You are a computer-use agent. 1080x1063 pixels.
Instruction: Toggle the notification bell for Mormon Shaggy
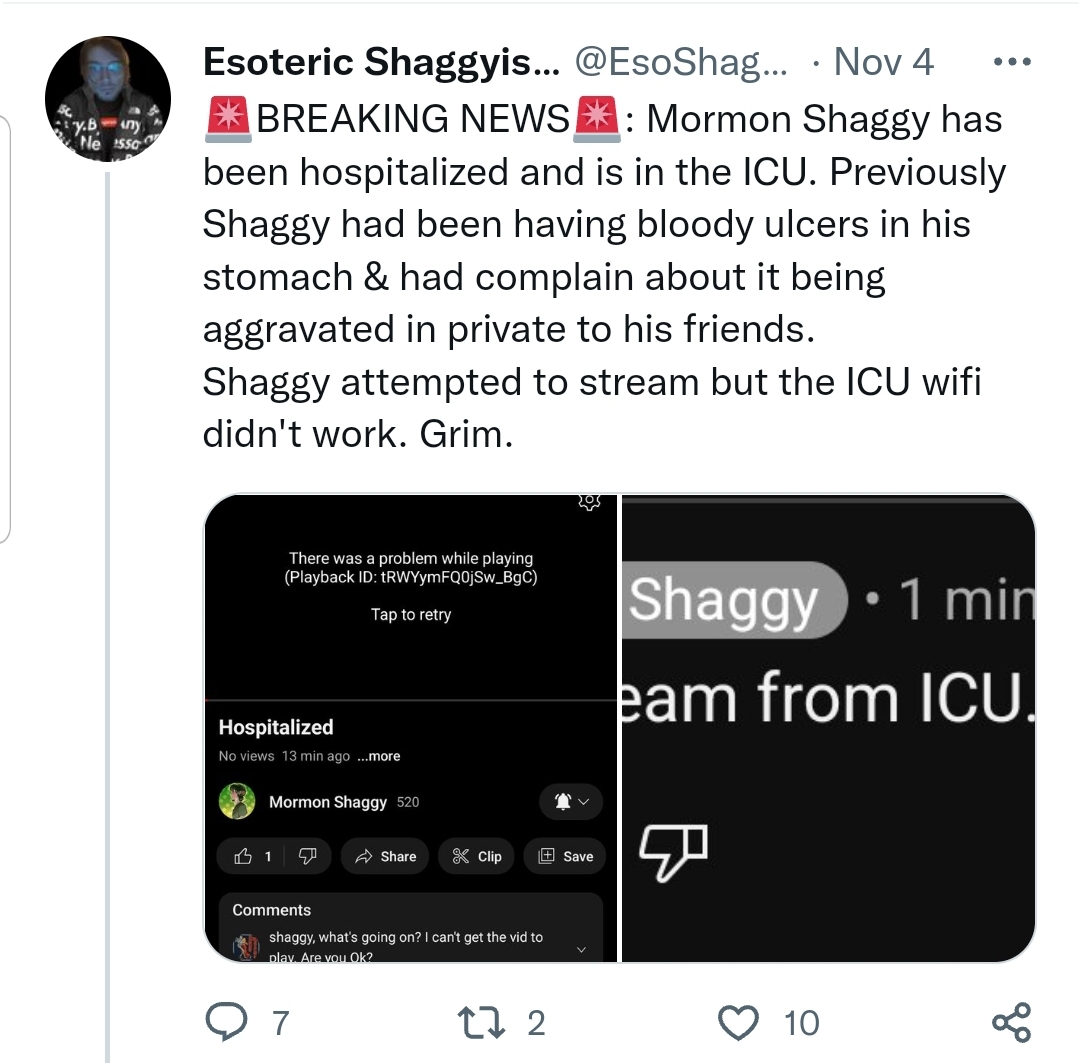click(x=562, y=801)
